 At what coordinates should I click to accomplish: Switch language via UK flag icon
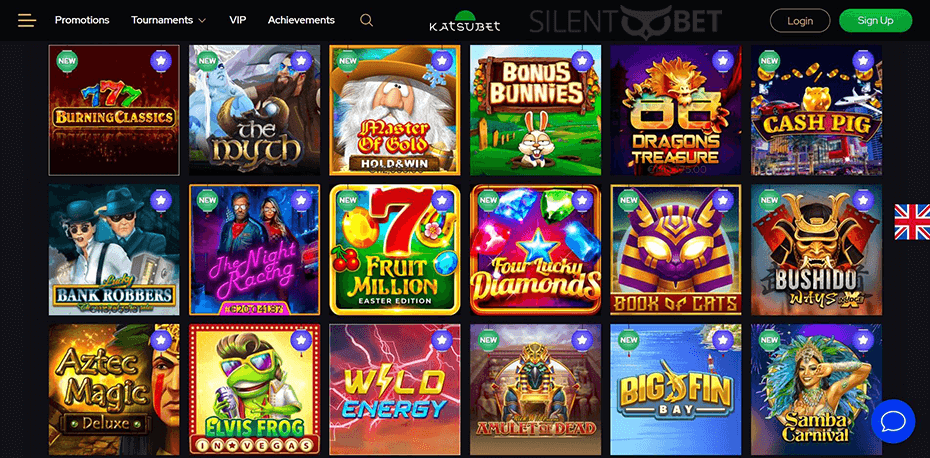click(x=912, y=222)
